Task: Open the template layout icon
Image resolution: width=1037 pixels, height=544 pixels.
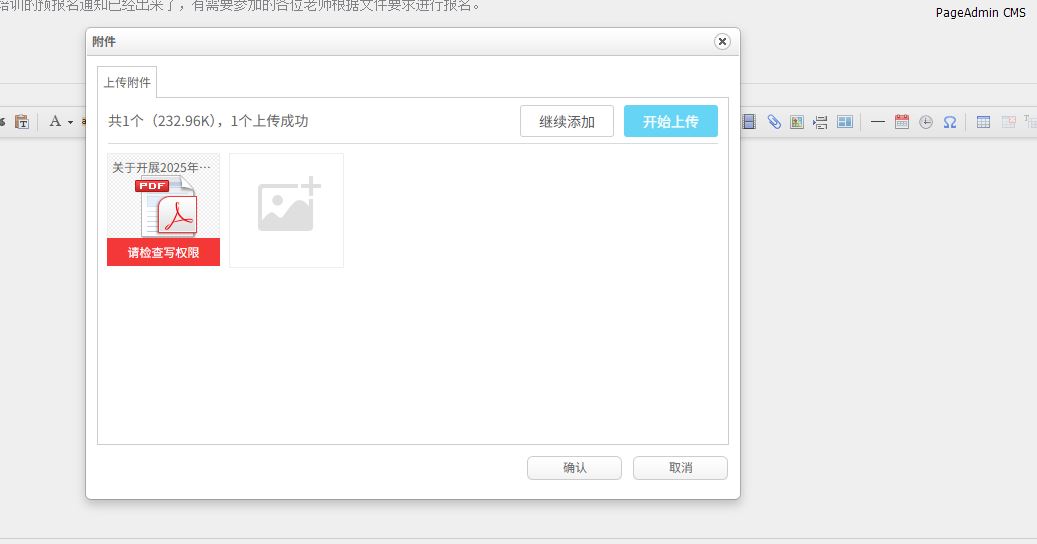Action: pyautogui.click(x=845, y=122)
